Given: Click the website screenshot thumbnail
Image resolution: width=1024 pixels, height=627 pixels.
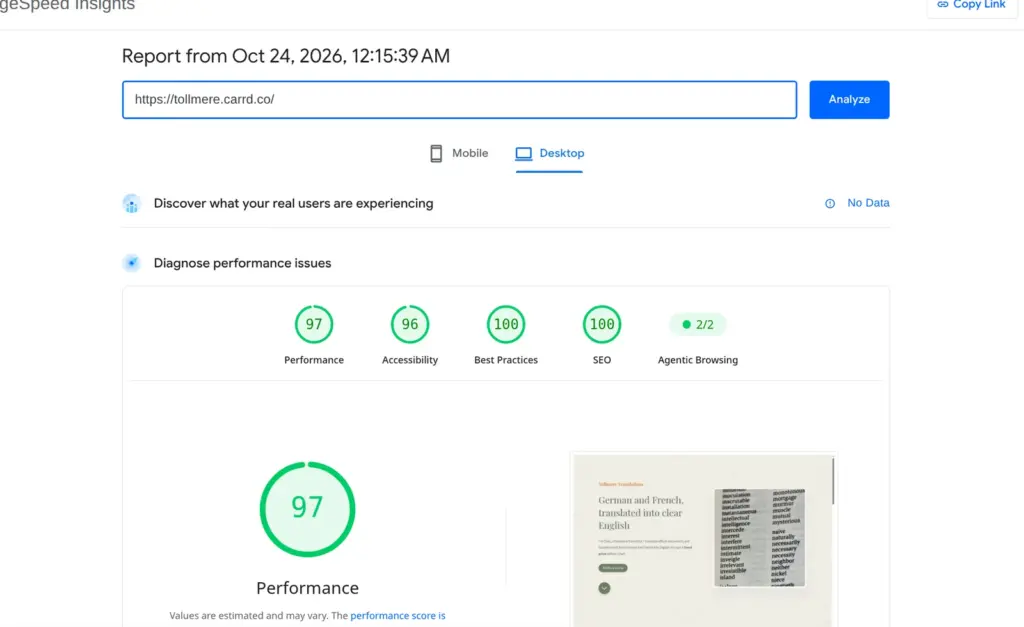Looking at the screenshot, I should point(703,541).
